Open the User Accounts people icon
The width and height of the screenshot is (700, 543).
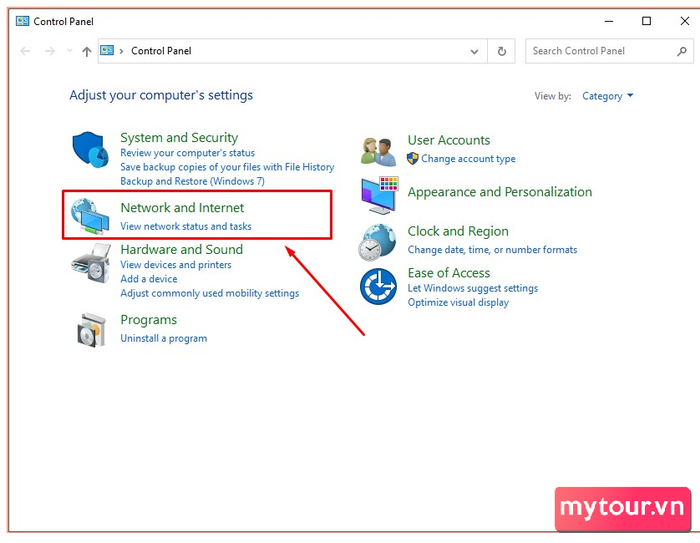click(x=378, y=152)
